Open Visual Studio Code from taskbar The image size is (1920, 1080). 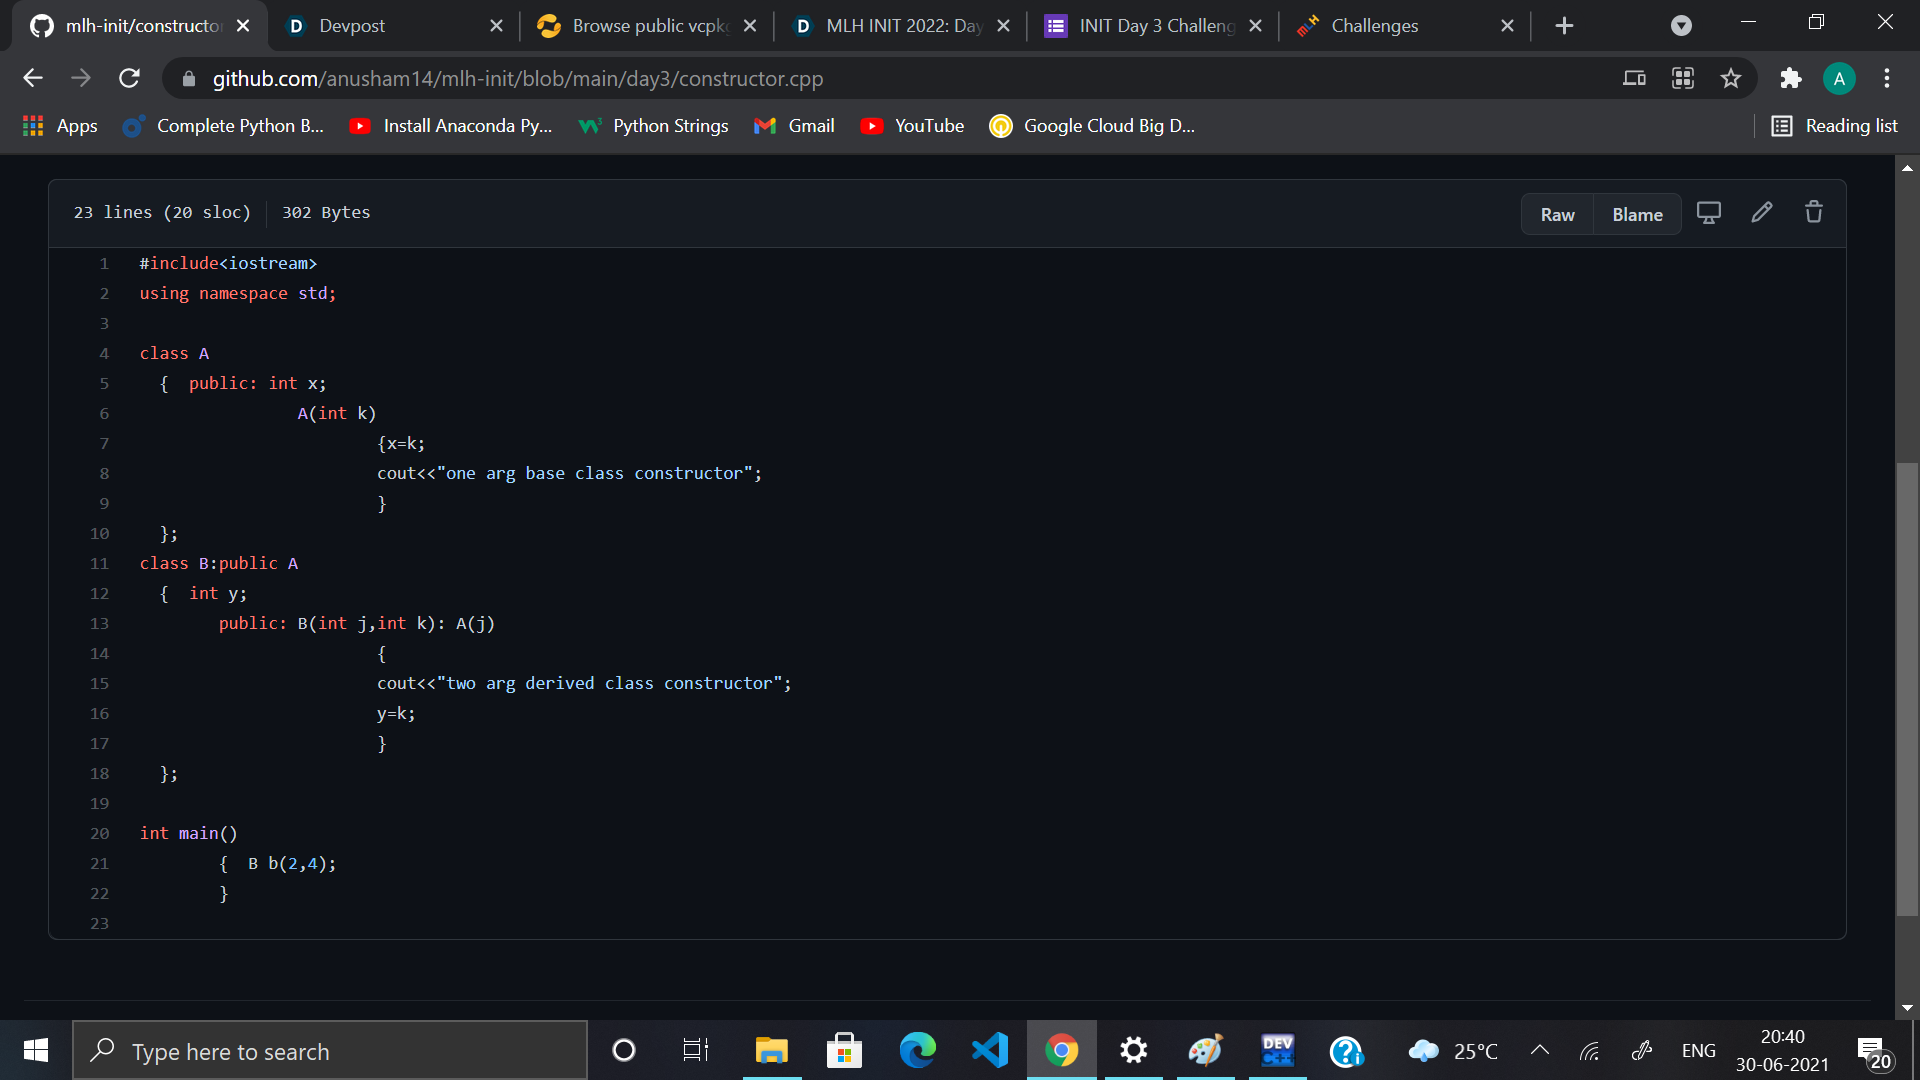pyautogui.click(x=989, y=1050)
